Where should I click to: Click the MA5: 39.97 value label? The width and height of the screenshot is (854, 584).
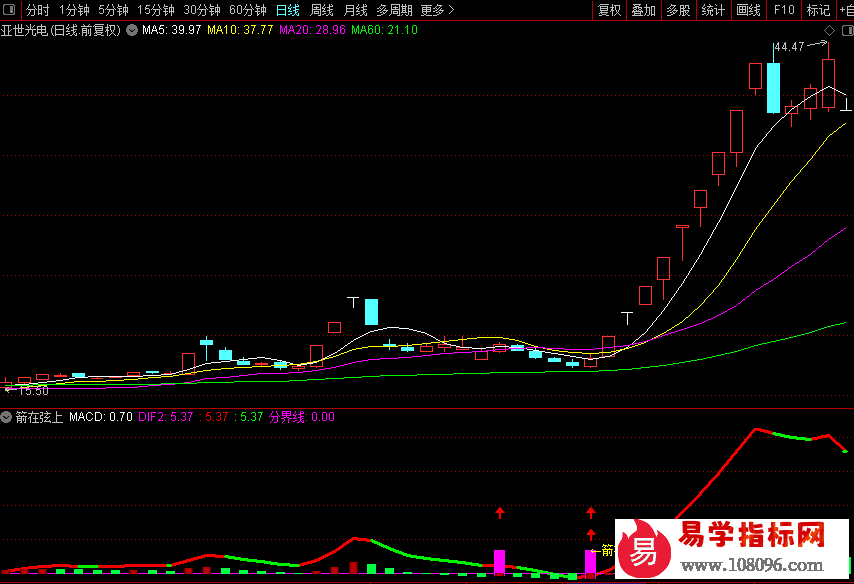(x=172, y=30)
